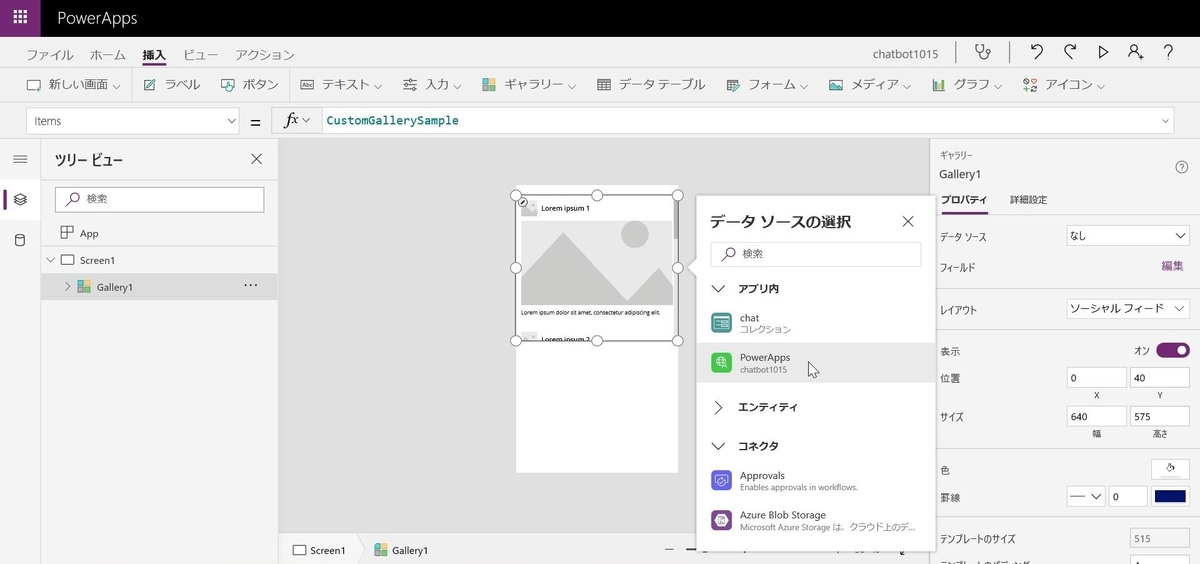Redo the last action
Screen dimensions: 1200x564
(1070, 53)
